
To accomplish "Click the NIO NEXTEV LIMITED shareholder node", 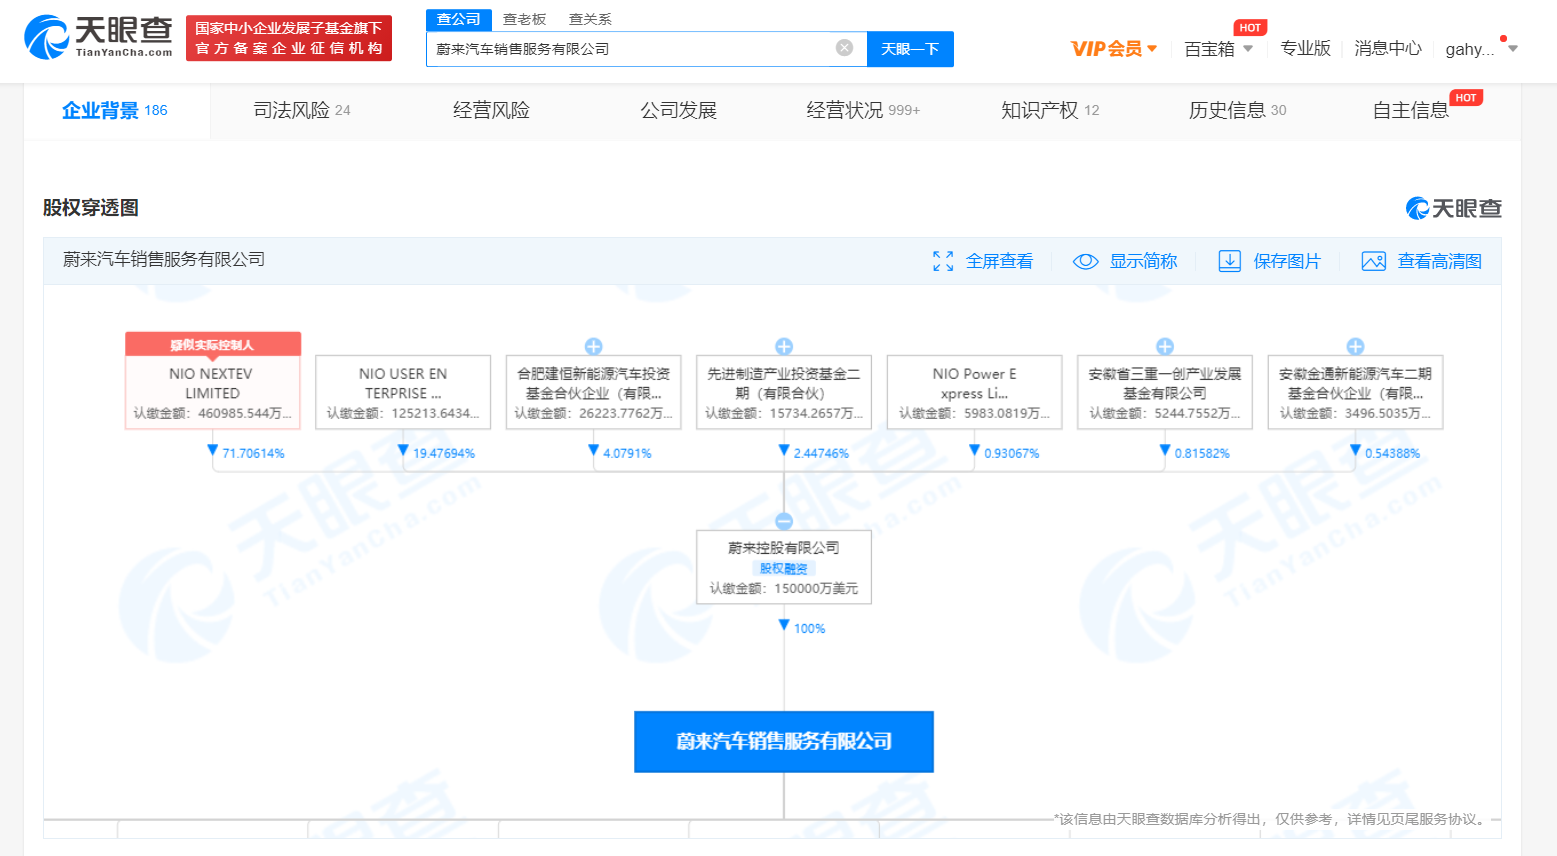I will tap(212, 392).
